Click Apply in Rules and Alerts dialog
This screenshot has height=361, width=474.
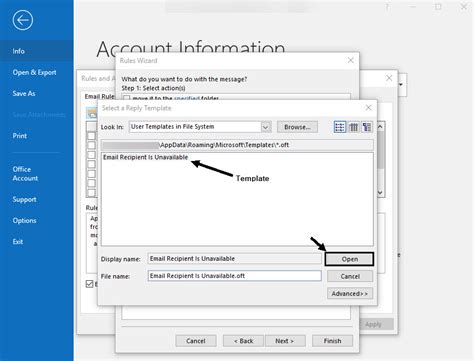373,324
